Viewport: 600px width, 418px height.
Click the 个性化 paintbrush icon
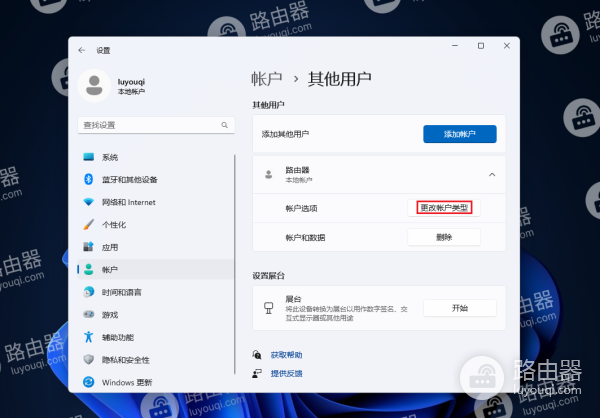pyautogui.click(x=89, y=224)
